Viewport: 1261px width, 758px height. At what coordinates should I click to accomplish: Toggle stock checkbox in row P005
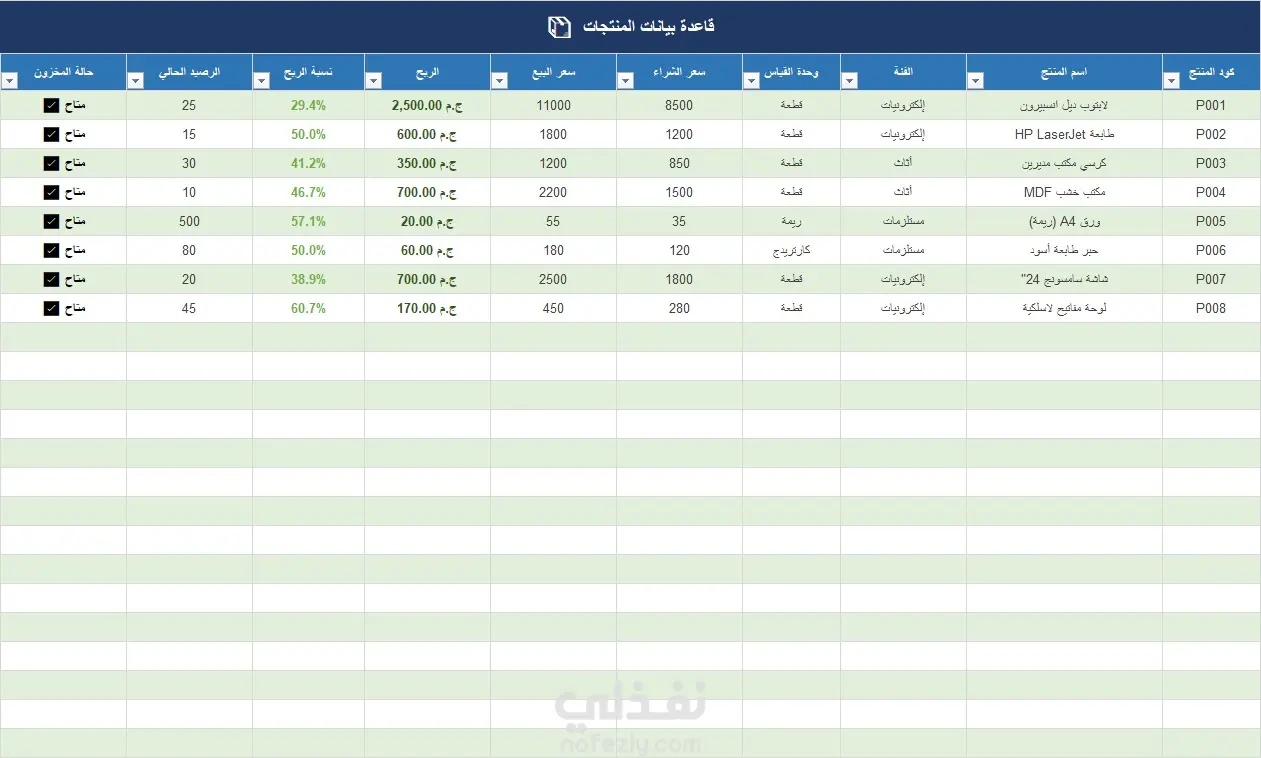(51, 221)
